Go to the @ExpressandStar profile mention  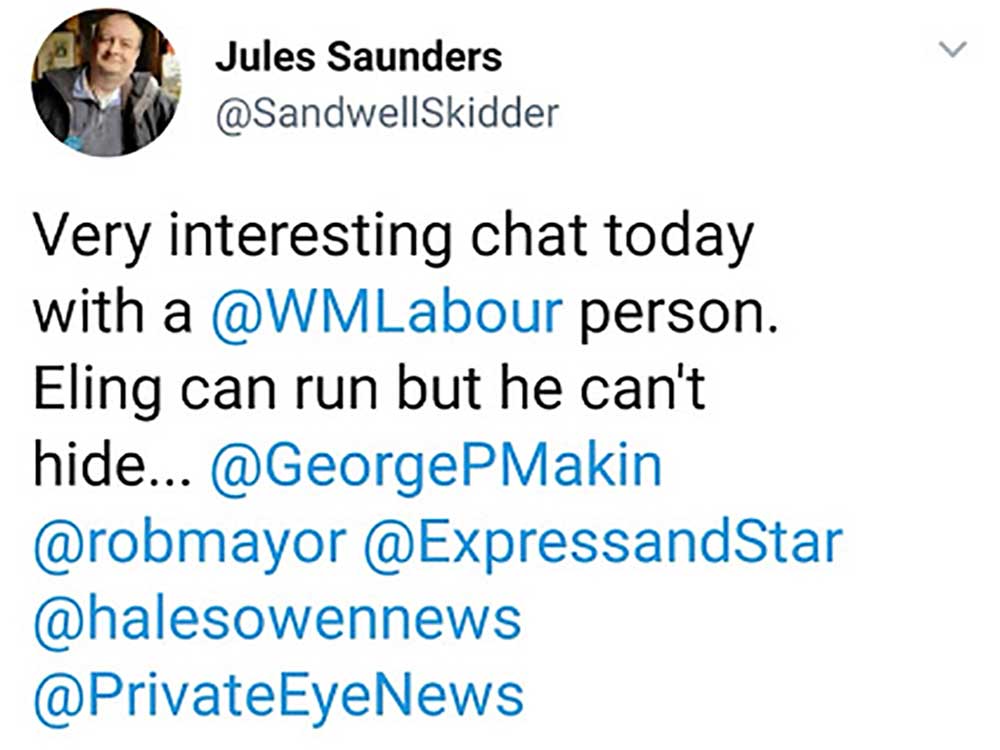[x=605, y=543]
